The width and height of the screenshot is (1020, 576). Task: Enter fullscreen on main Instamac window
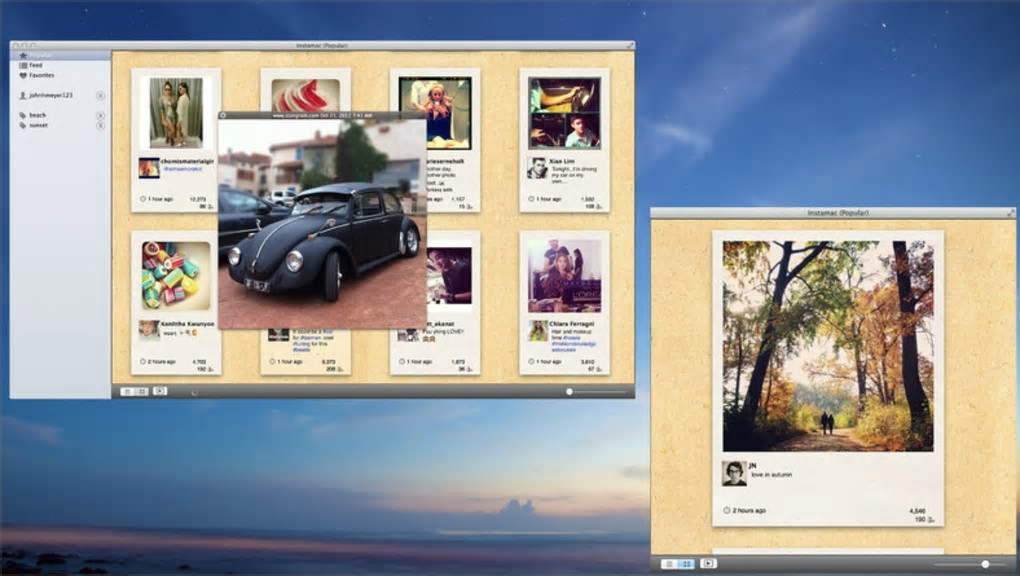pos(630,46)
